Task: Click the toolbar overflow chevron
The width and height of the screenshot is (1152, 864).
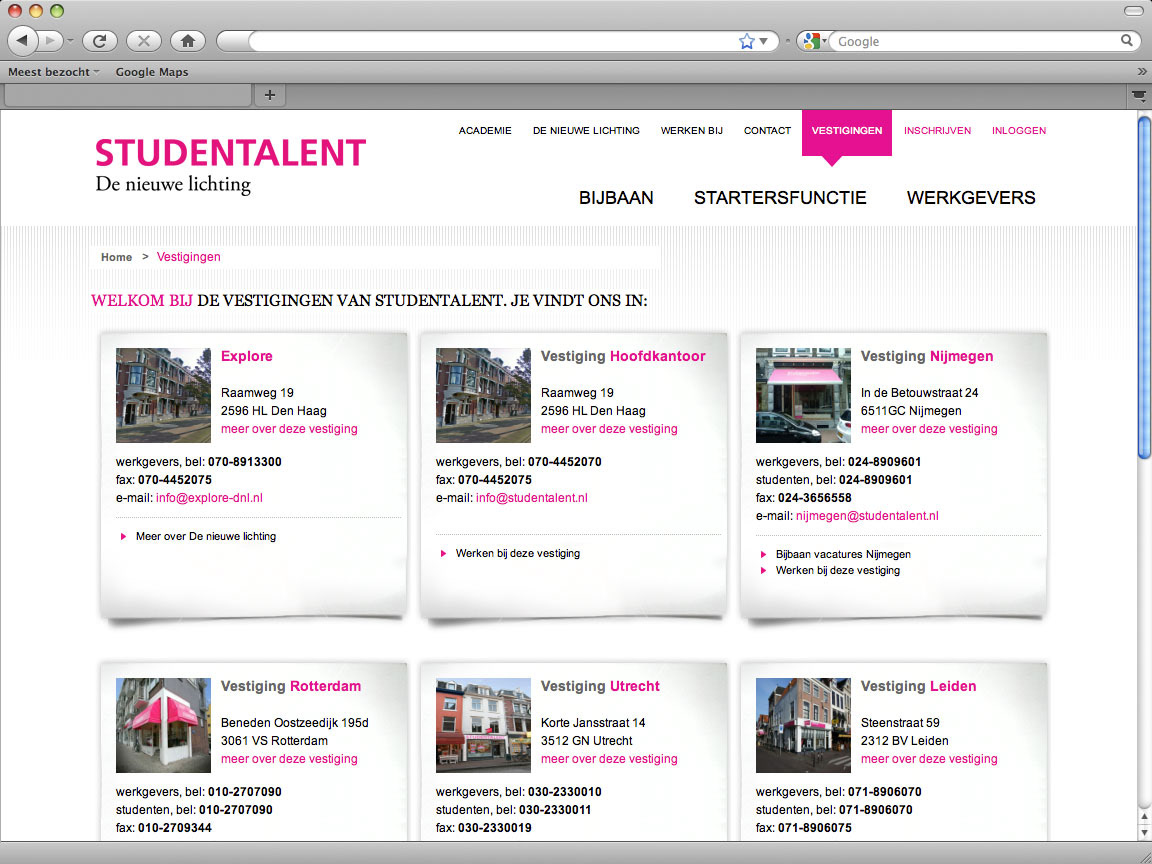Action: [x=1142, y=71]
